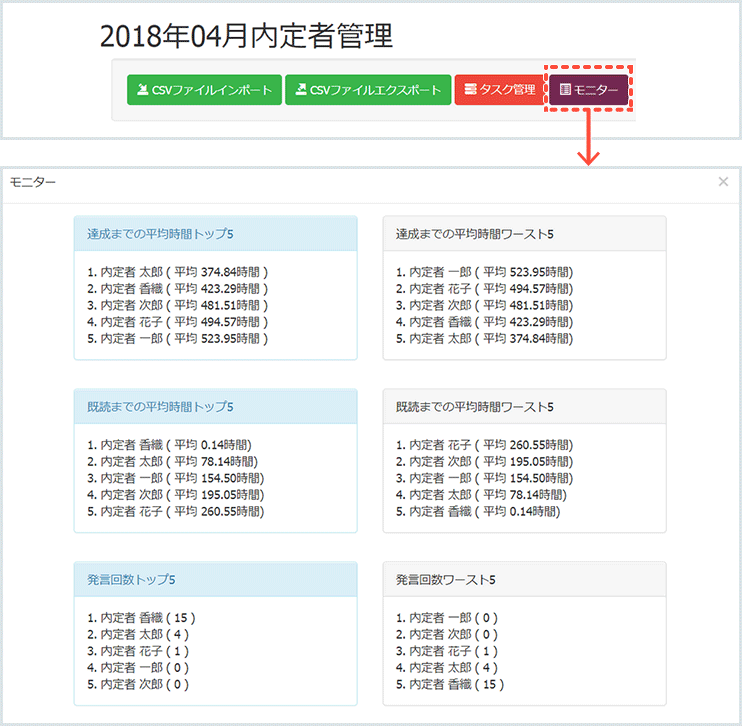This screenshot has height=726, width=742.
Task: Choose the 発言回数ワースト5 panel heading
Action: [x=445, y=579]
